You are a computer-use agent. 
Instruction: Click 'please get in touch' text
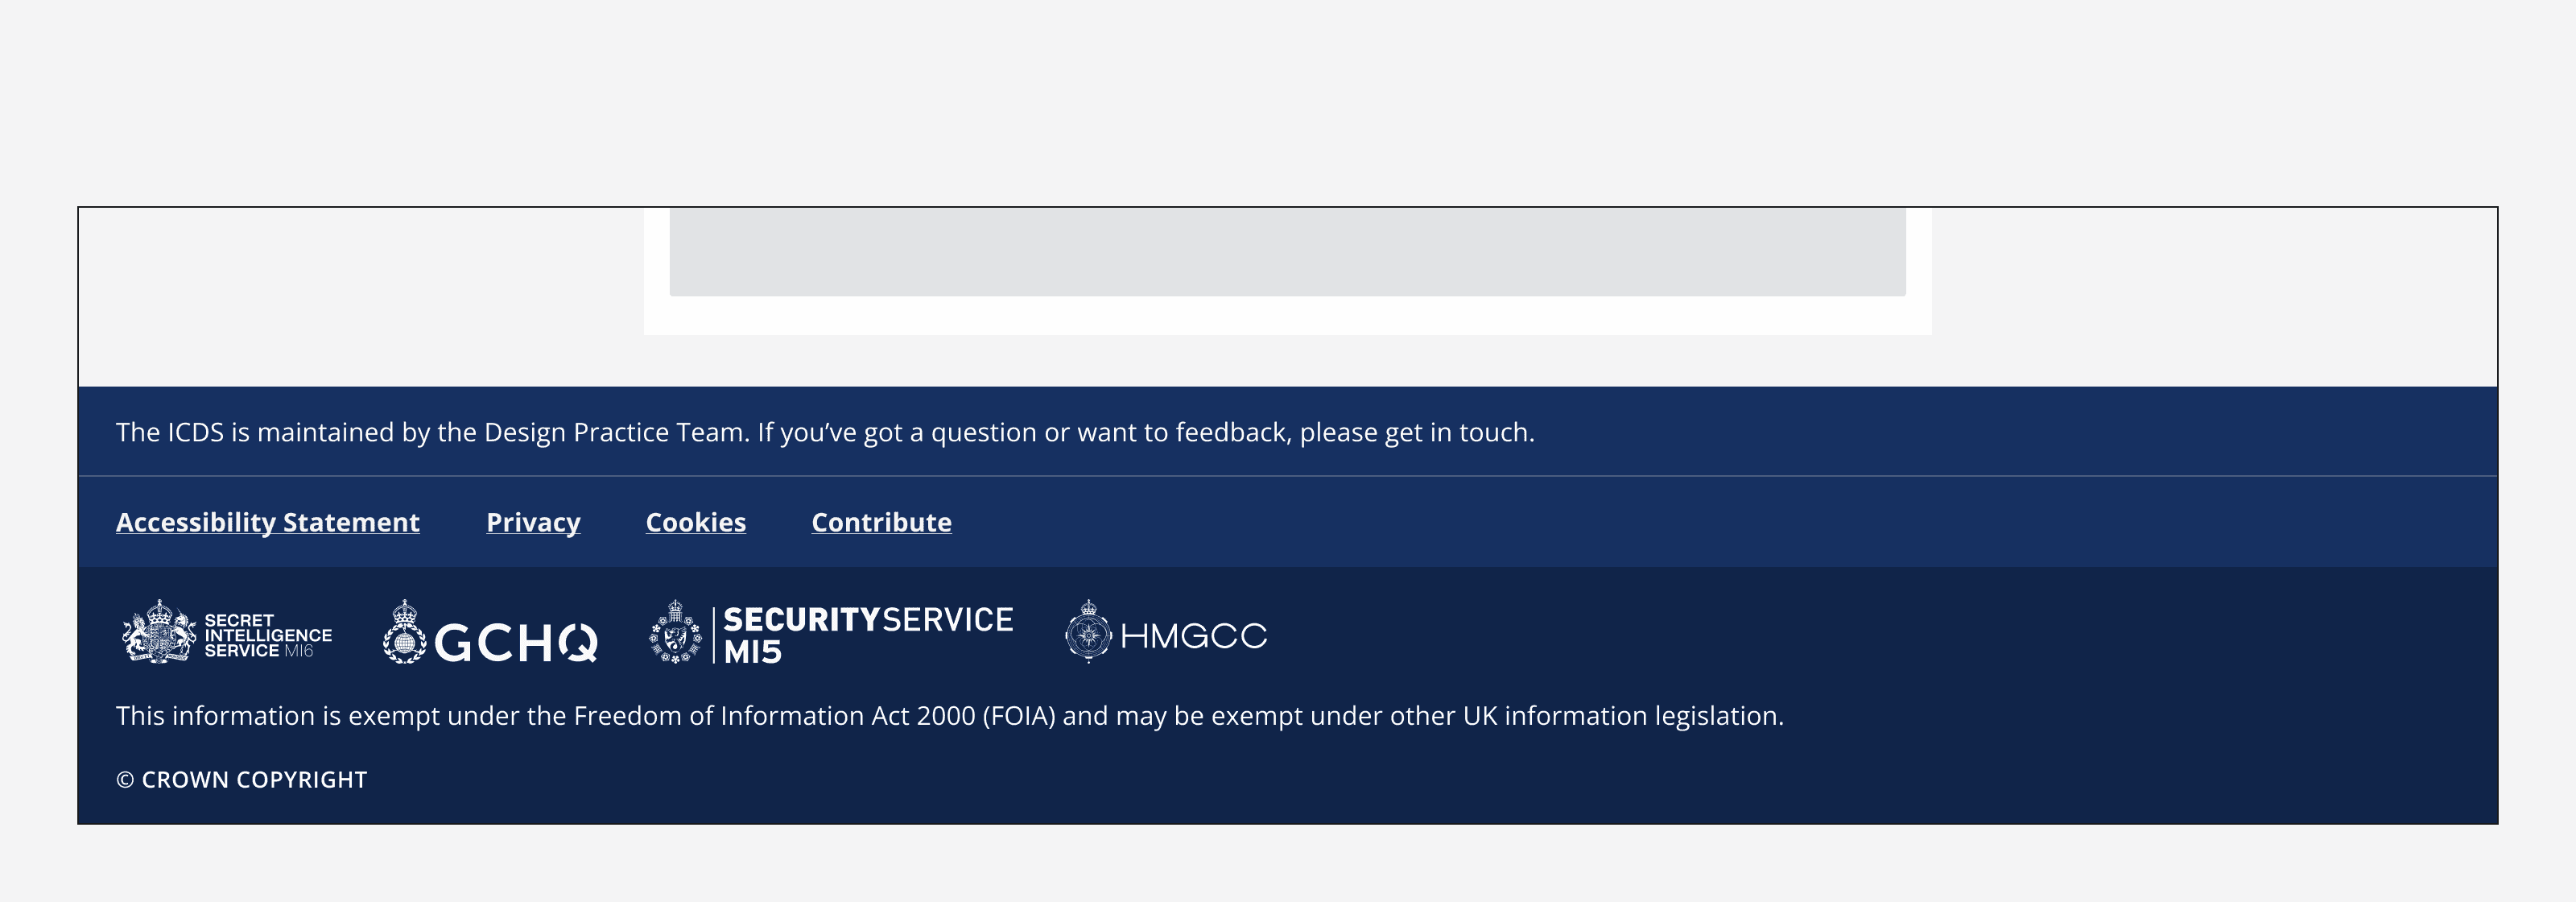[x=1415, y=432]
